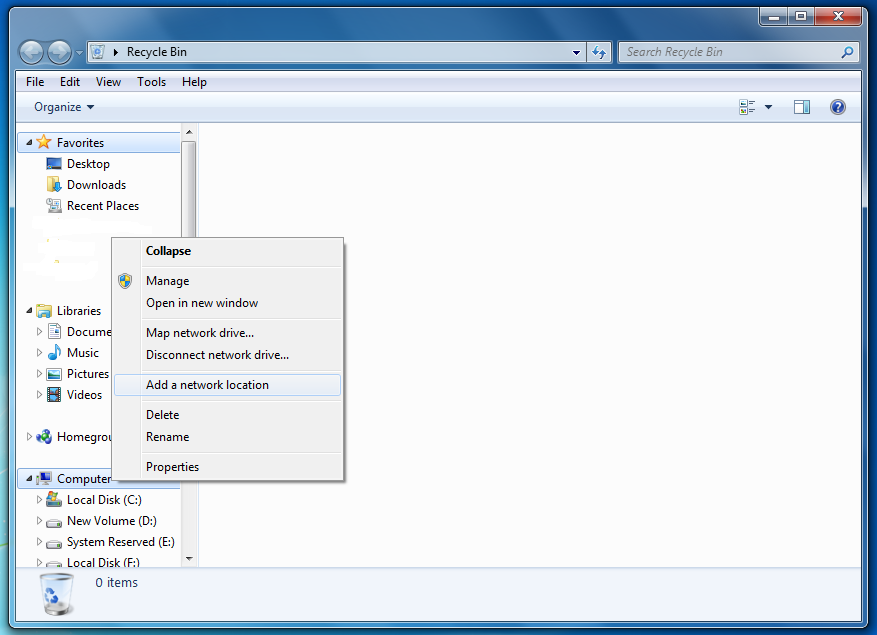This screenshot has height=635, width=877.
Task: Expand the Local Disk (C:) node
Action: pos(40,500)
